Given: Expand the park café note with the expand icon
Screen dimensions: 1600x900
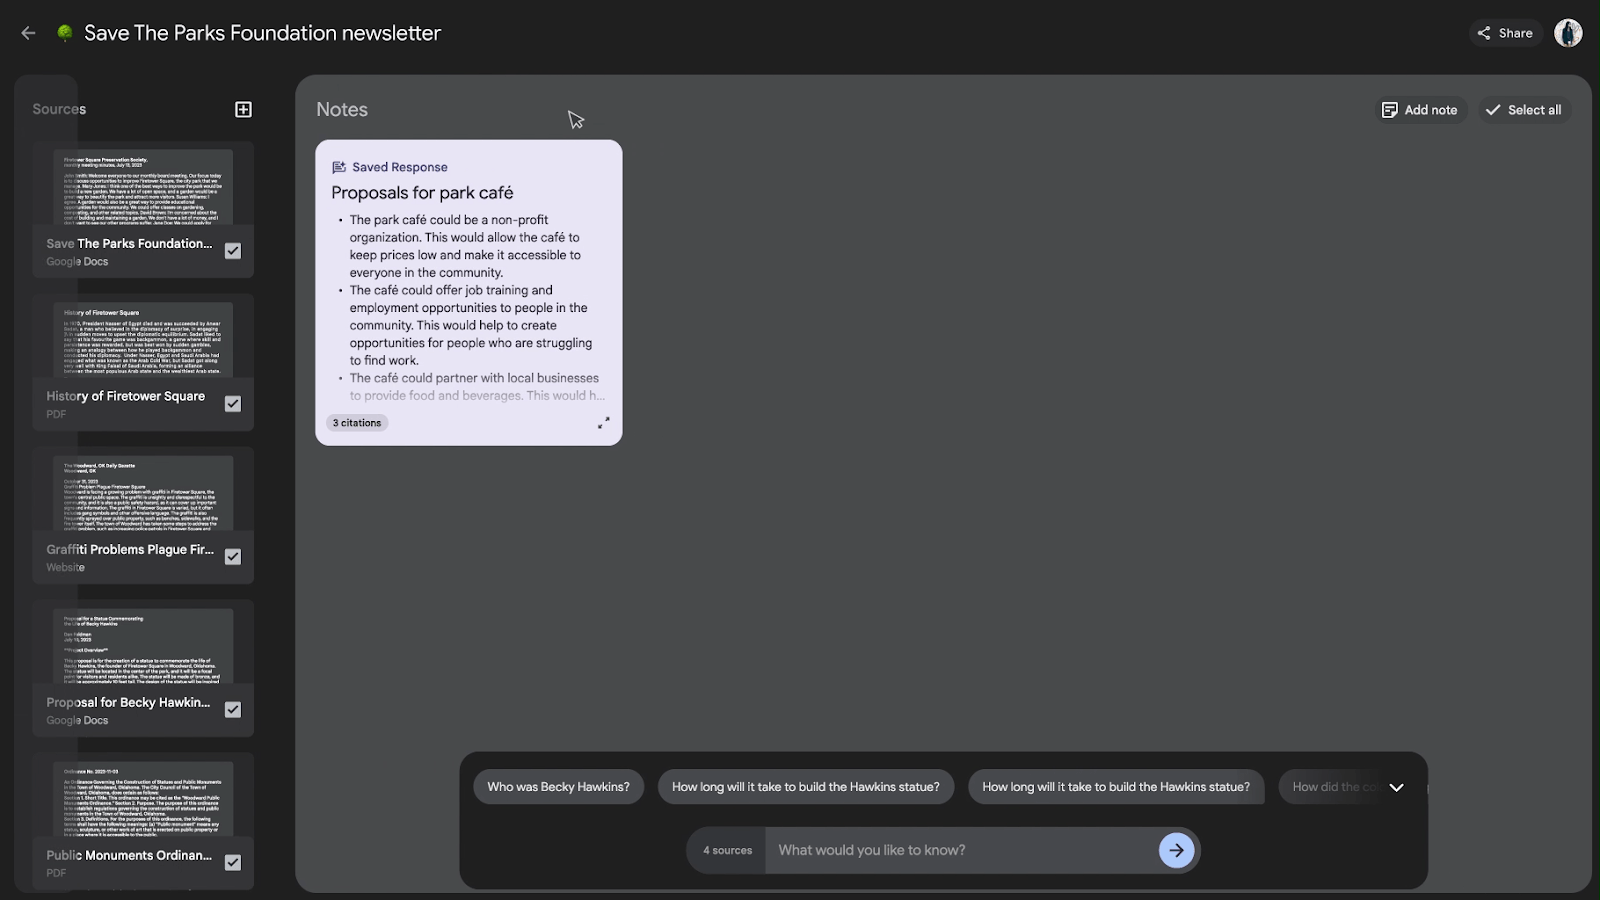Looking at the screenshot, I should pos(603,422).
